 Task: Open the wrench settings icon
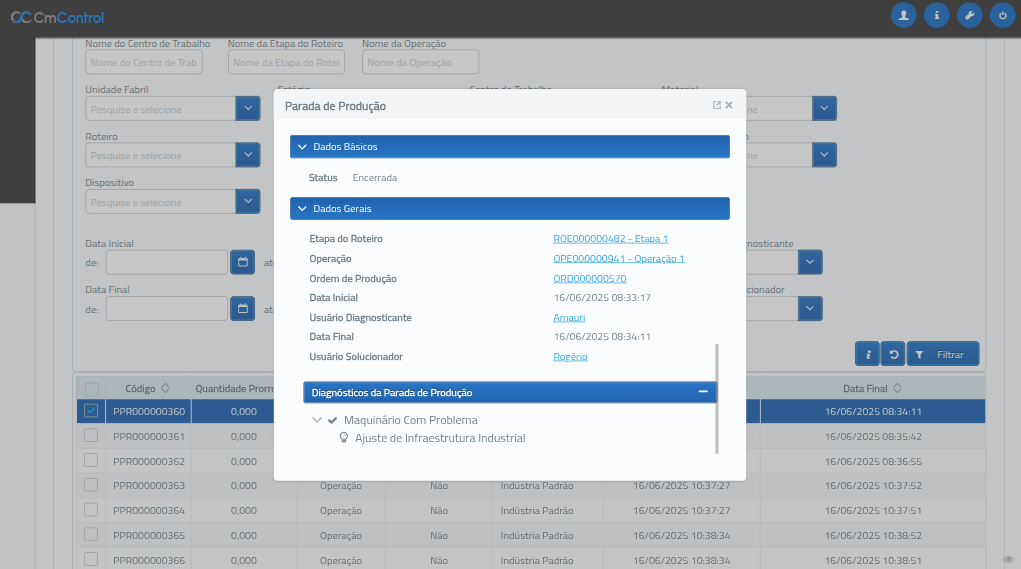pyautogui.click(x=969, y=16)
